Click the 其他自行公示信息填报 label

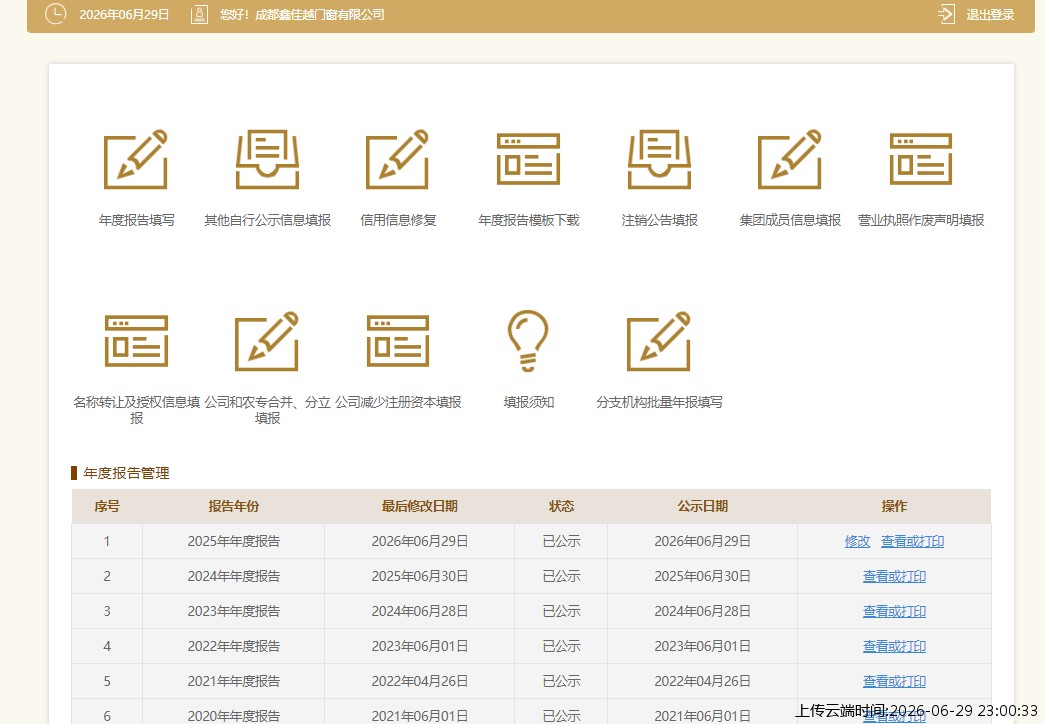pyautogui.click(x=267, y=220)
